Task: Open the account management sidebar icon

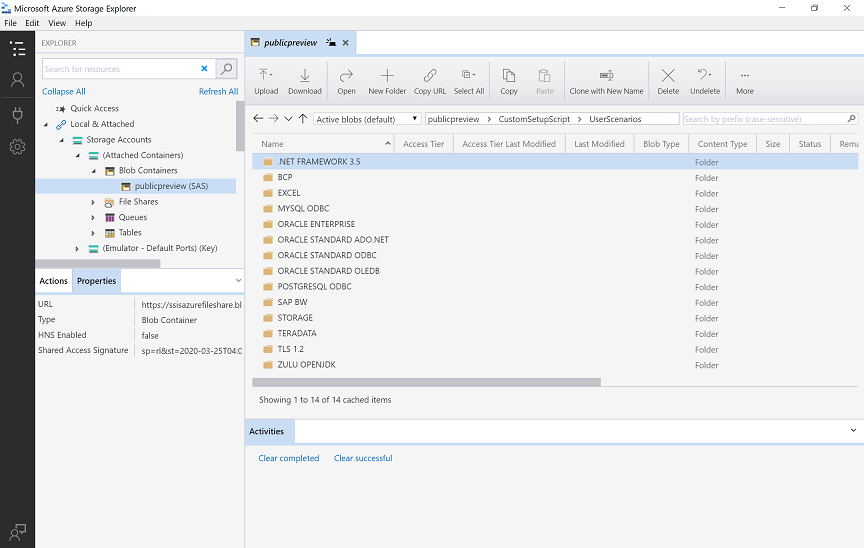Action: [x=17, y=80]
